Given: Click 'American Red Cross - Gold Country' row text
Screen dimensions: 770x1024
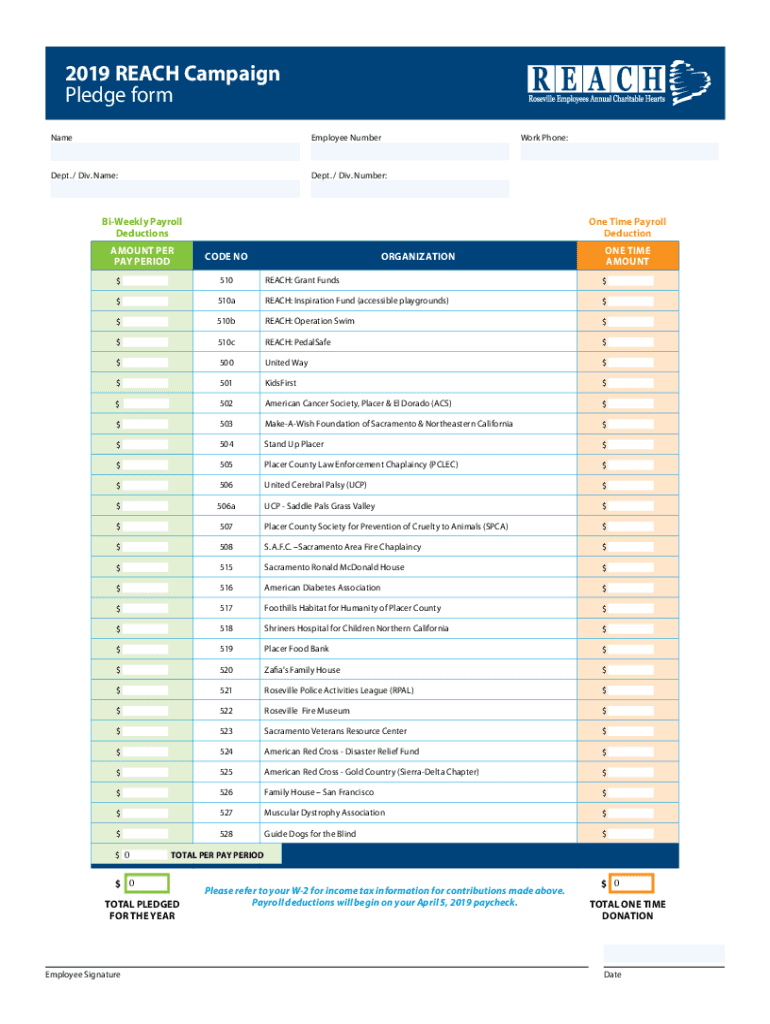Looking at the screenshot, I should click(372, 773).
